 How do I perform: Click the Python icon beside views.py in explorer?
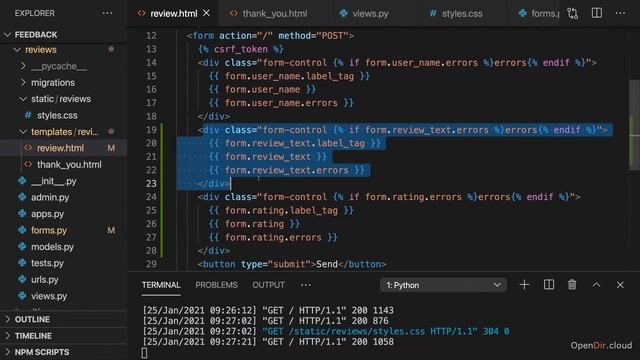pyautogui.click(x=22, y=296)
